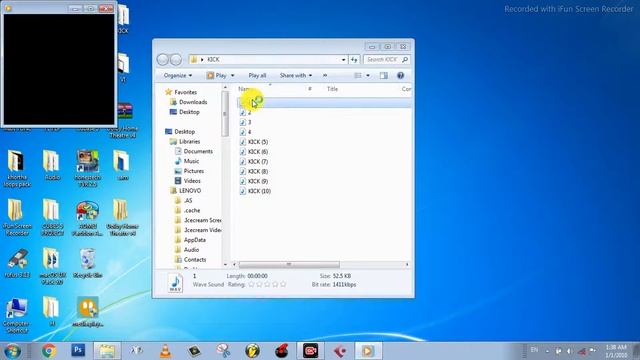Open VLC media player from the taskbar
The height and width of the screenshot is (360, 640).
(165, 351)
